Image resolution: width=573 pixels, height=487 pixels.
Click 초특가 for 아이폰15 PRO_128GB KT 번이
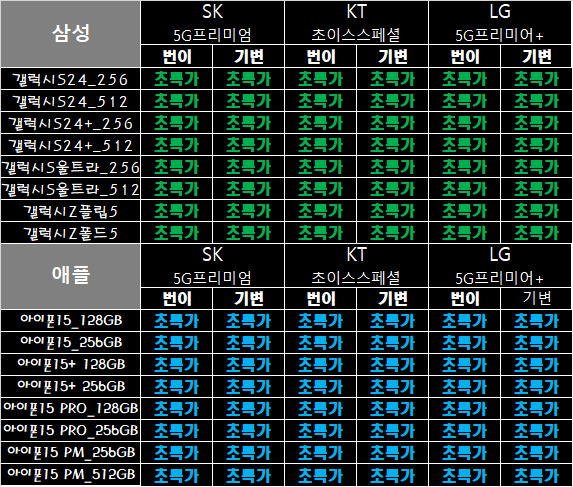pyautogui.click(x=320, y=408)
